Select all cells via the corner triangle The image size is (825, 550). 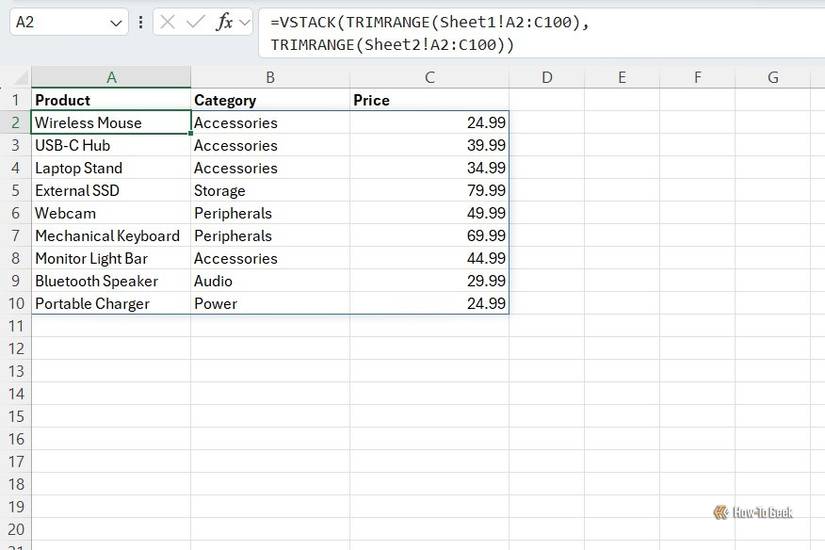(x=20, y=78)
